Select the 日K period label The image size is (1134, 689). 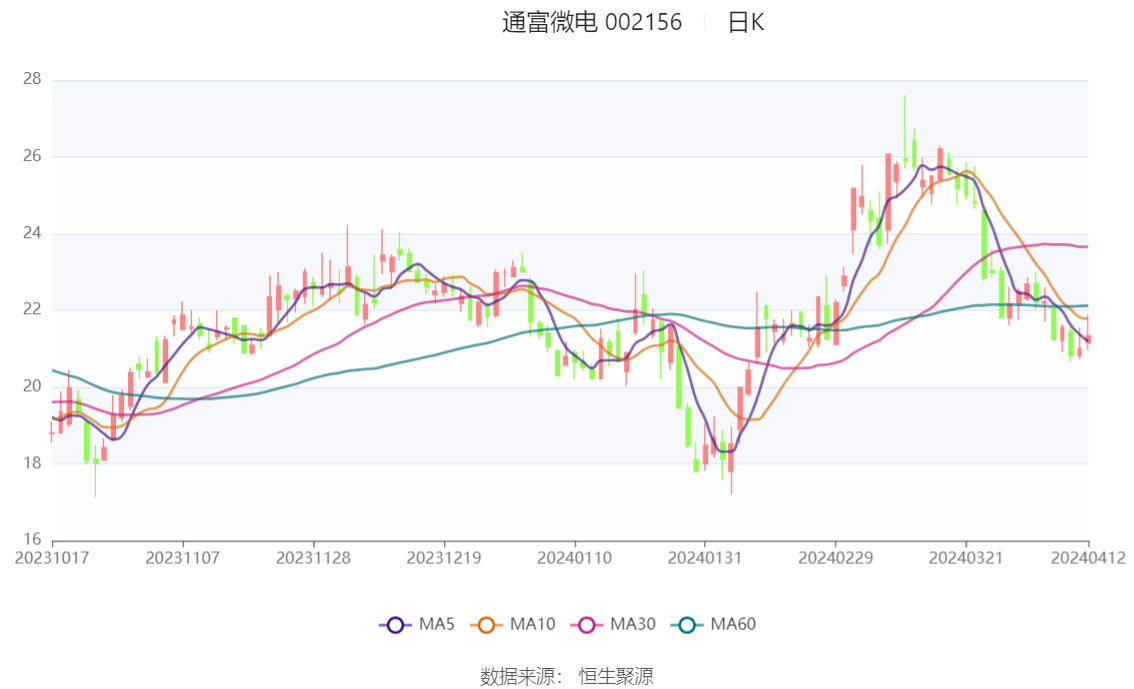(746, 23)
